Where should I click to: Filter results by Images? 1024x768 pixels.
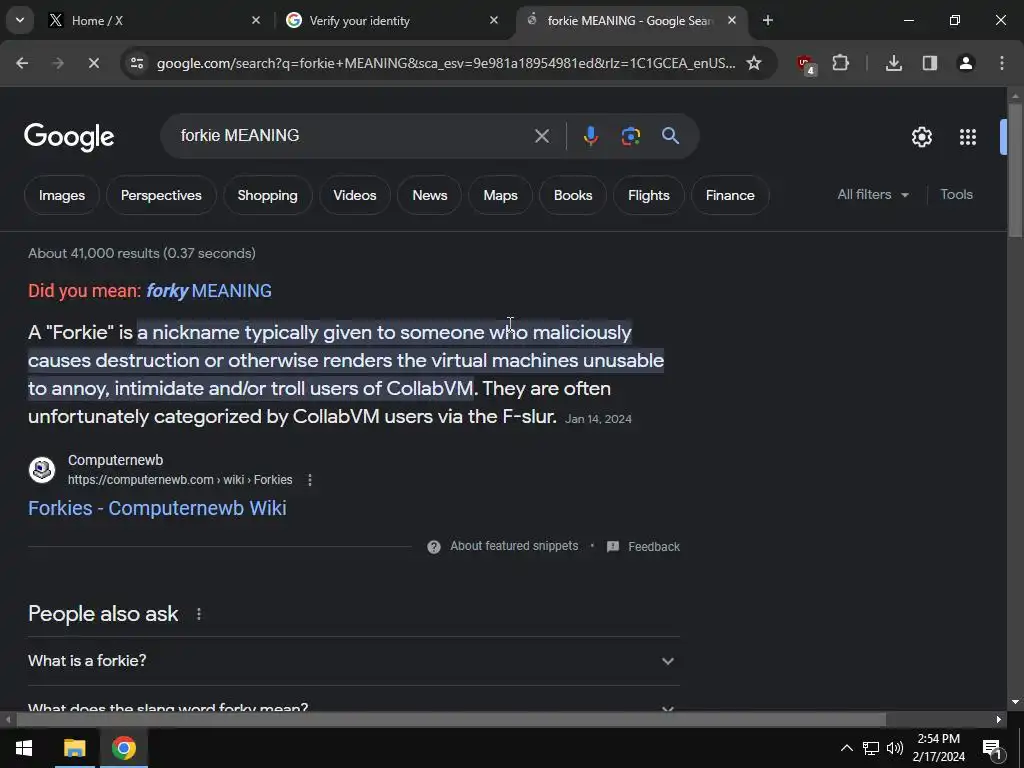(62, 195)
